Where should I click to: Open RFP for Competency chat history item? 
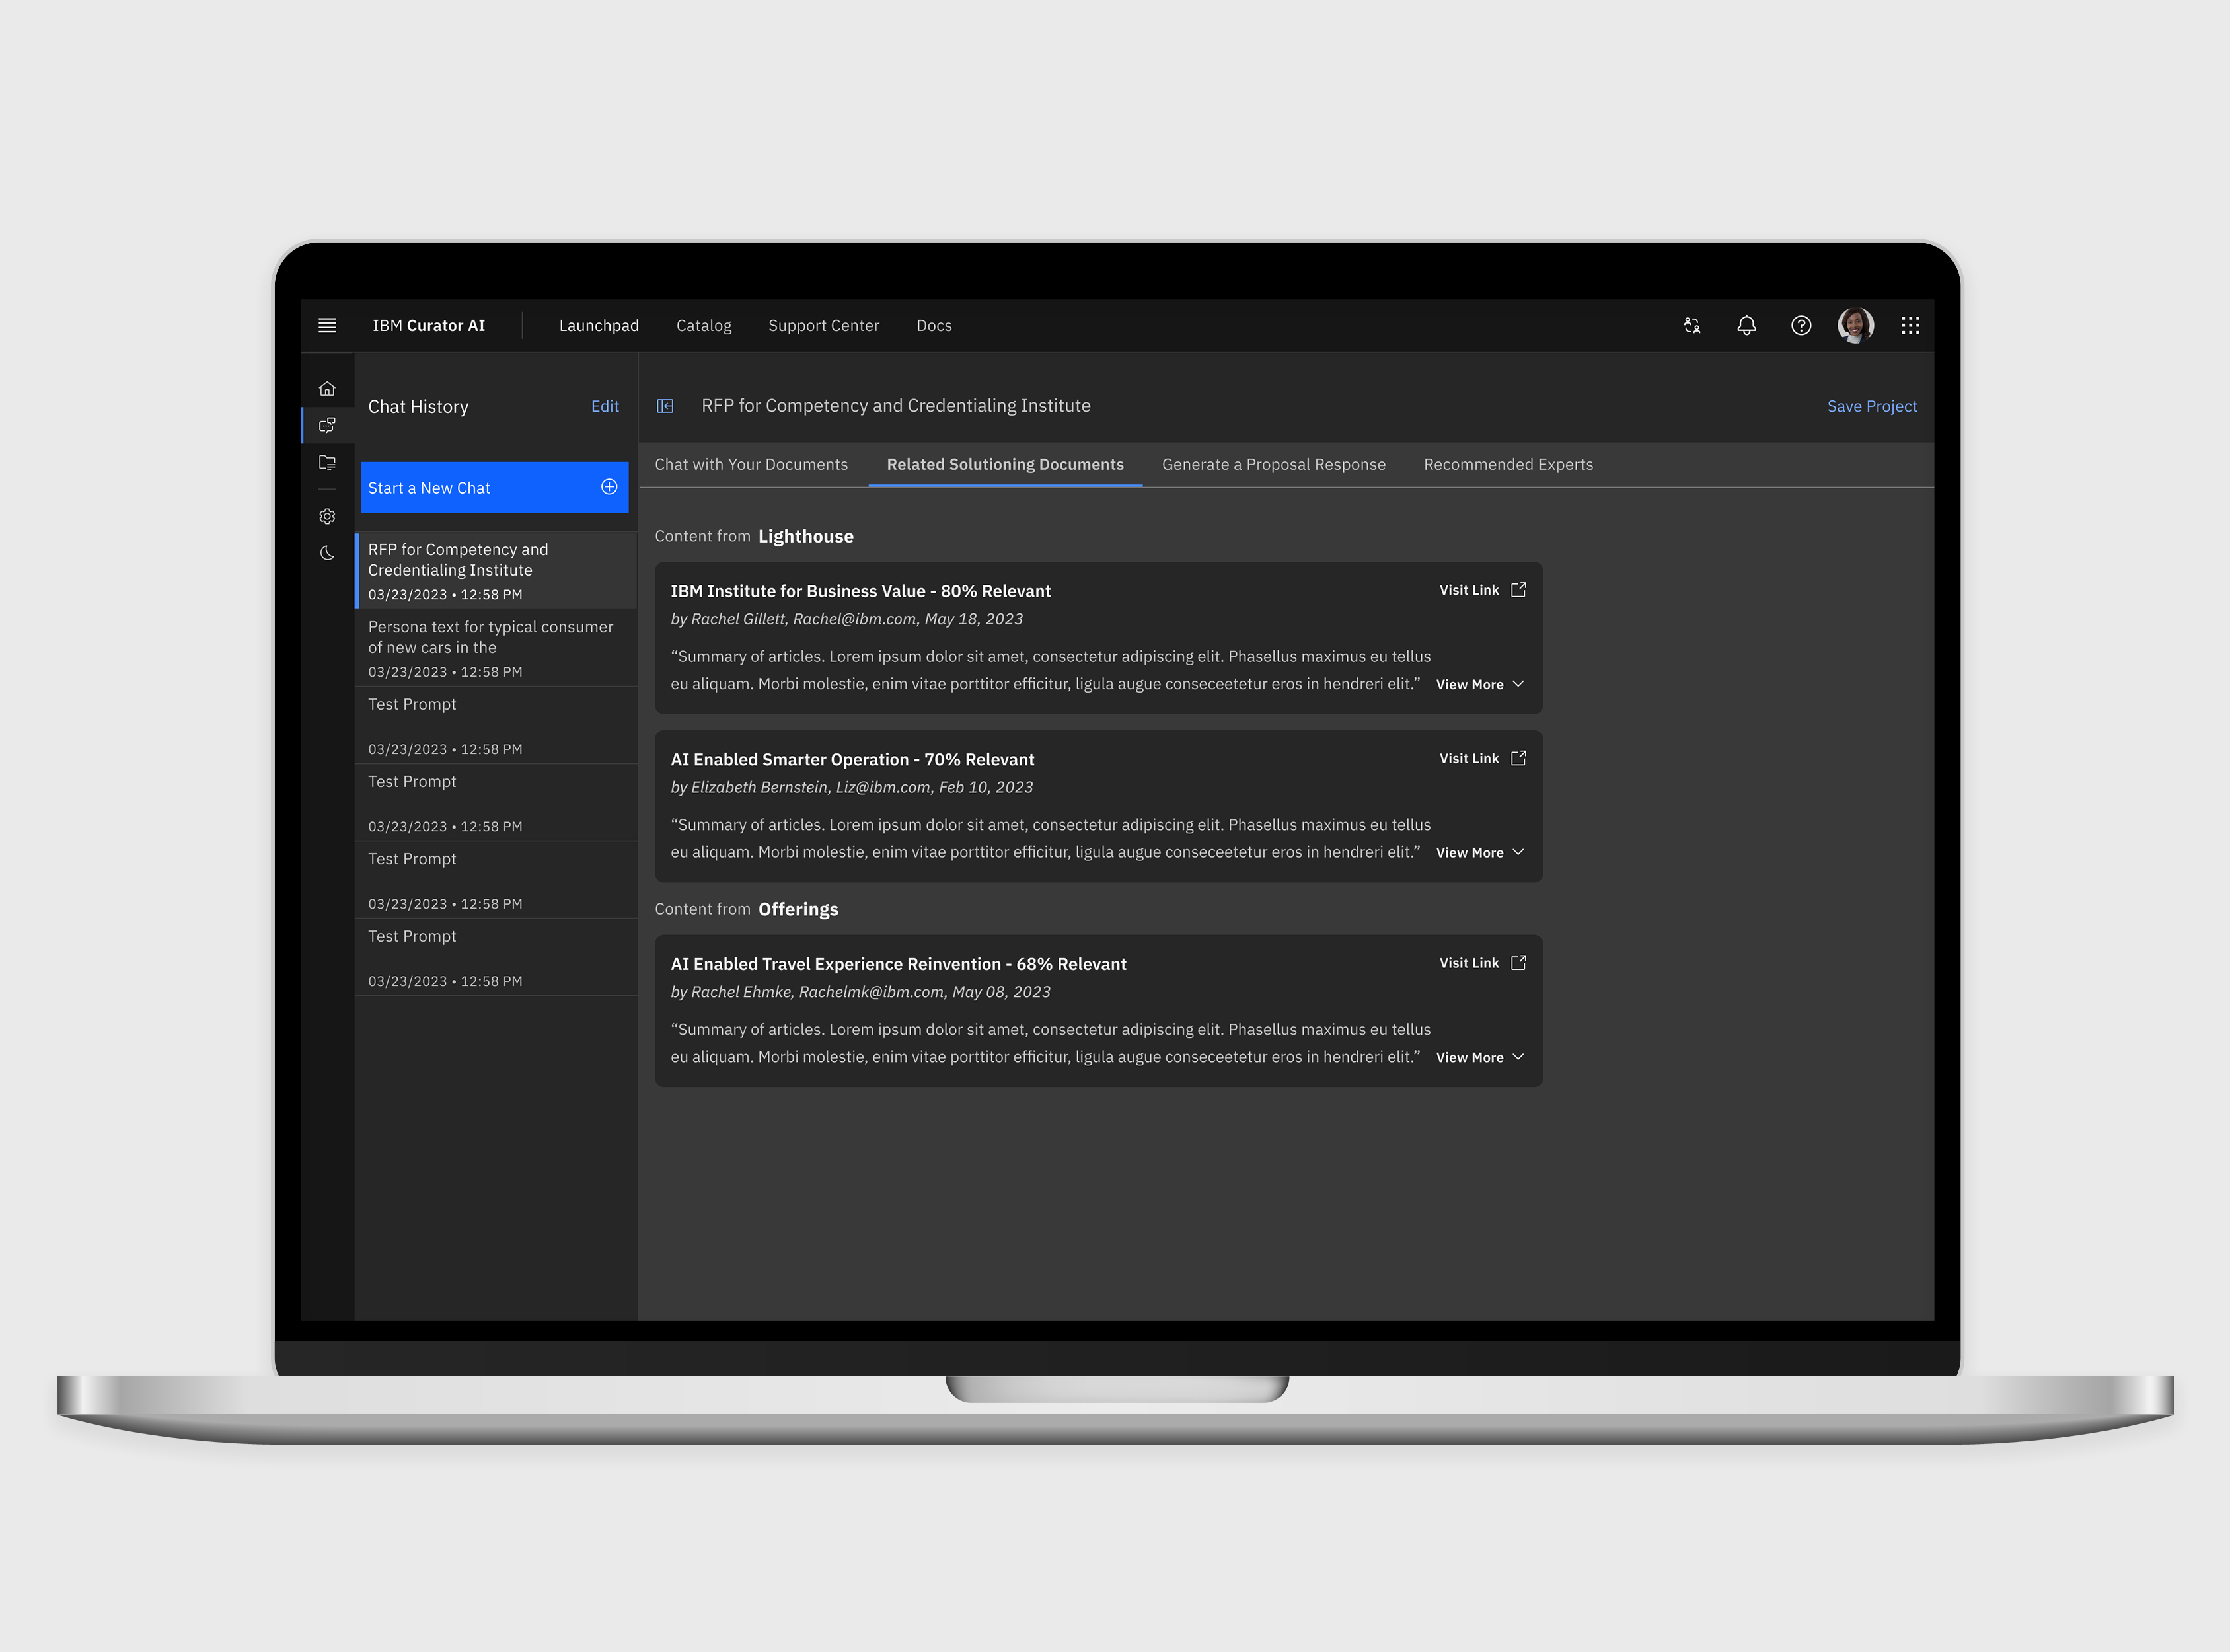click(496, 571)
